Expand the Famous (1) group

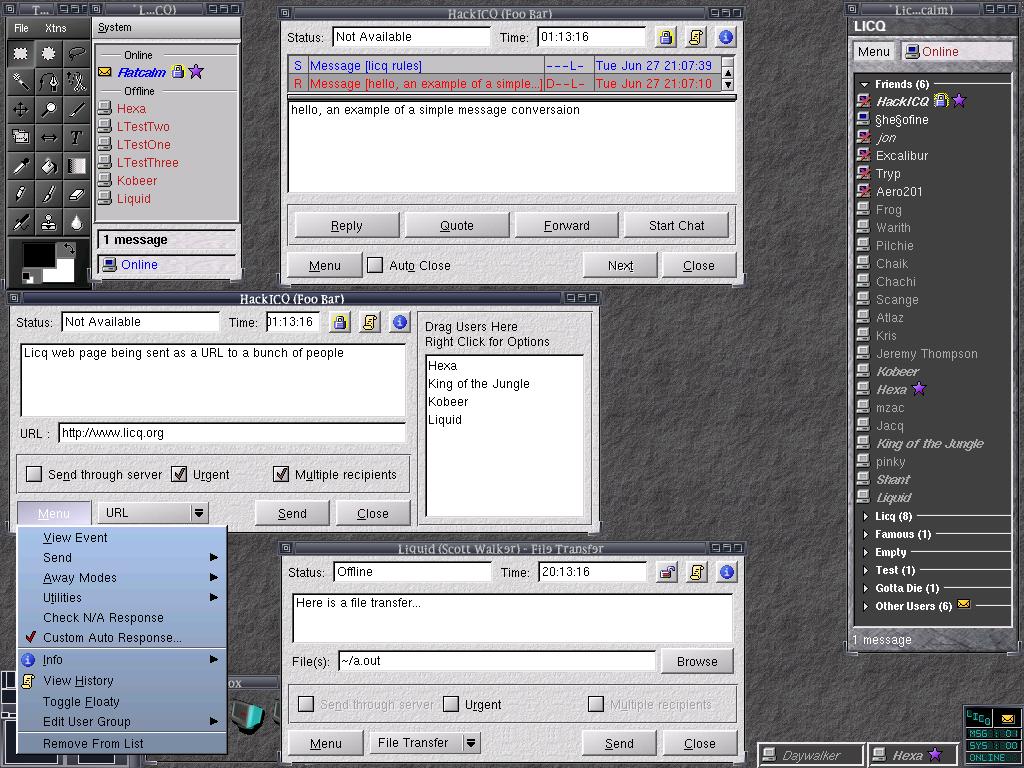865,534
